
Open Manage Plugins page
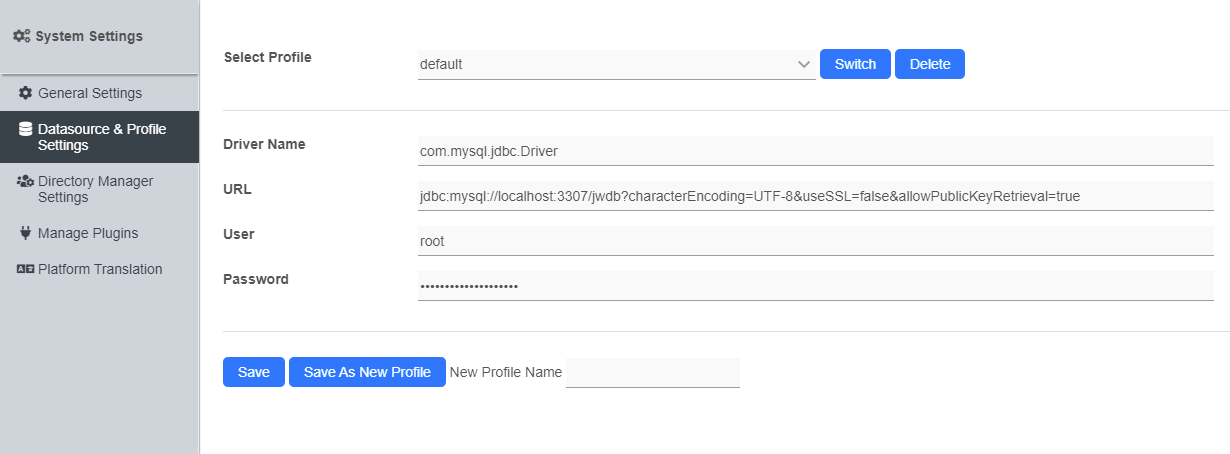pos(88,233)
